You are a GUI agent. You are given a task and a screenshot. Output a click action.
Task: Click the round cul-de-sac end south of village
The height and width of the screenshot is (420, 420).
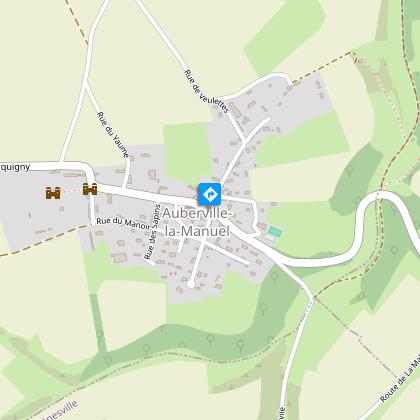pyautogui.click(x=190, y=284)
